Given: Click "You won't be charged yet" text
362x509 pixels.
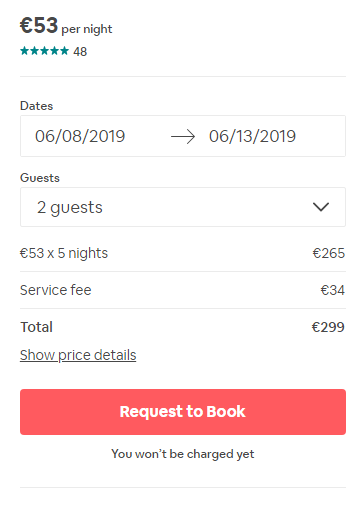Looking at the screenshot, I should tap(183, 454).
